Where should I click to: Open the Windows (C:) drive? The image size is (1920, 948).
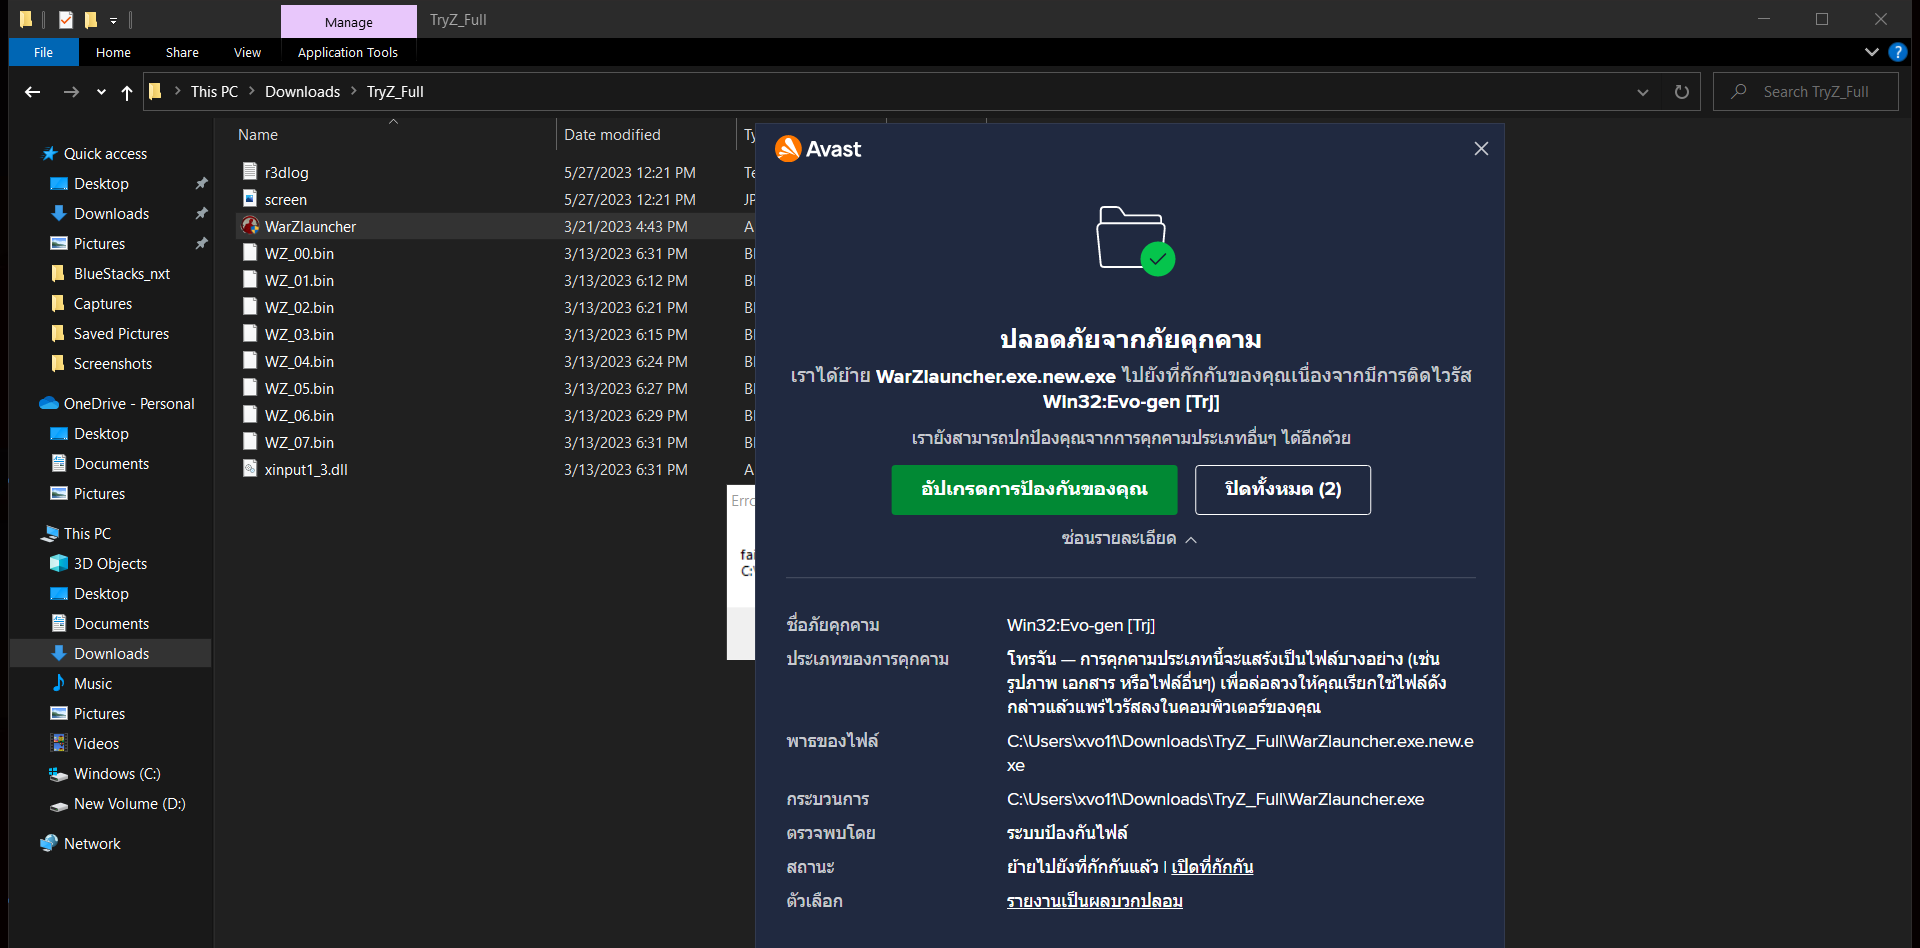tap(116, 774)
